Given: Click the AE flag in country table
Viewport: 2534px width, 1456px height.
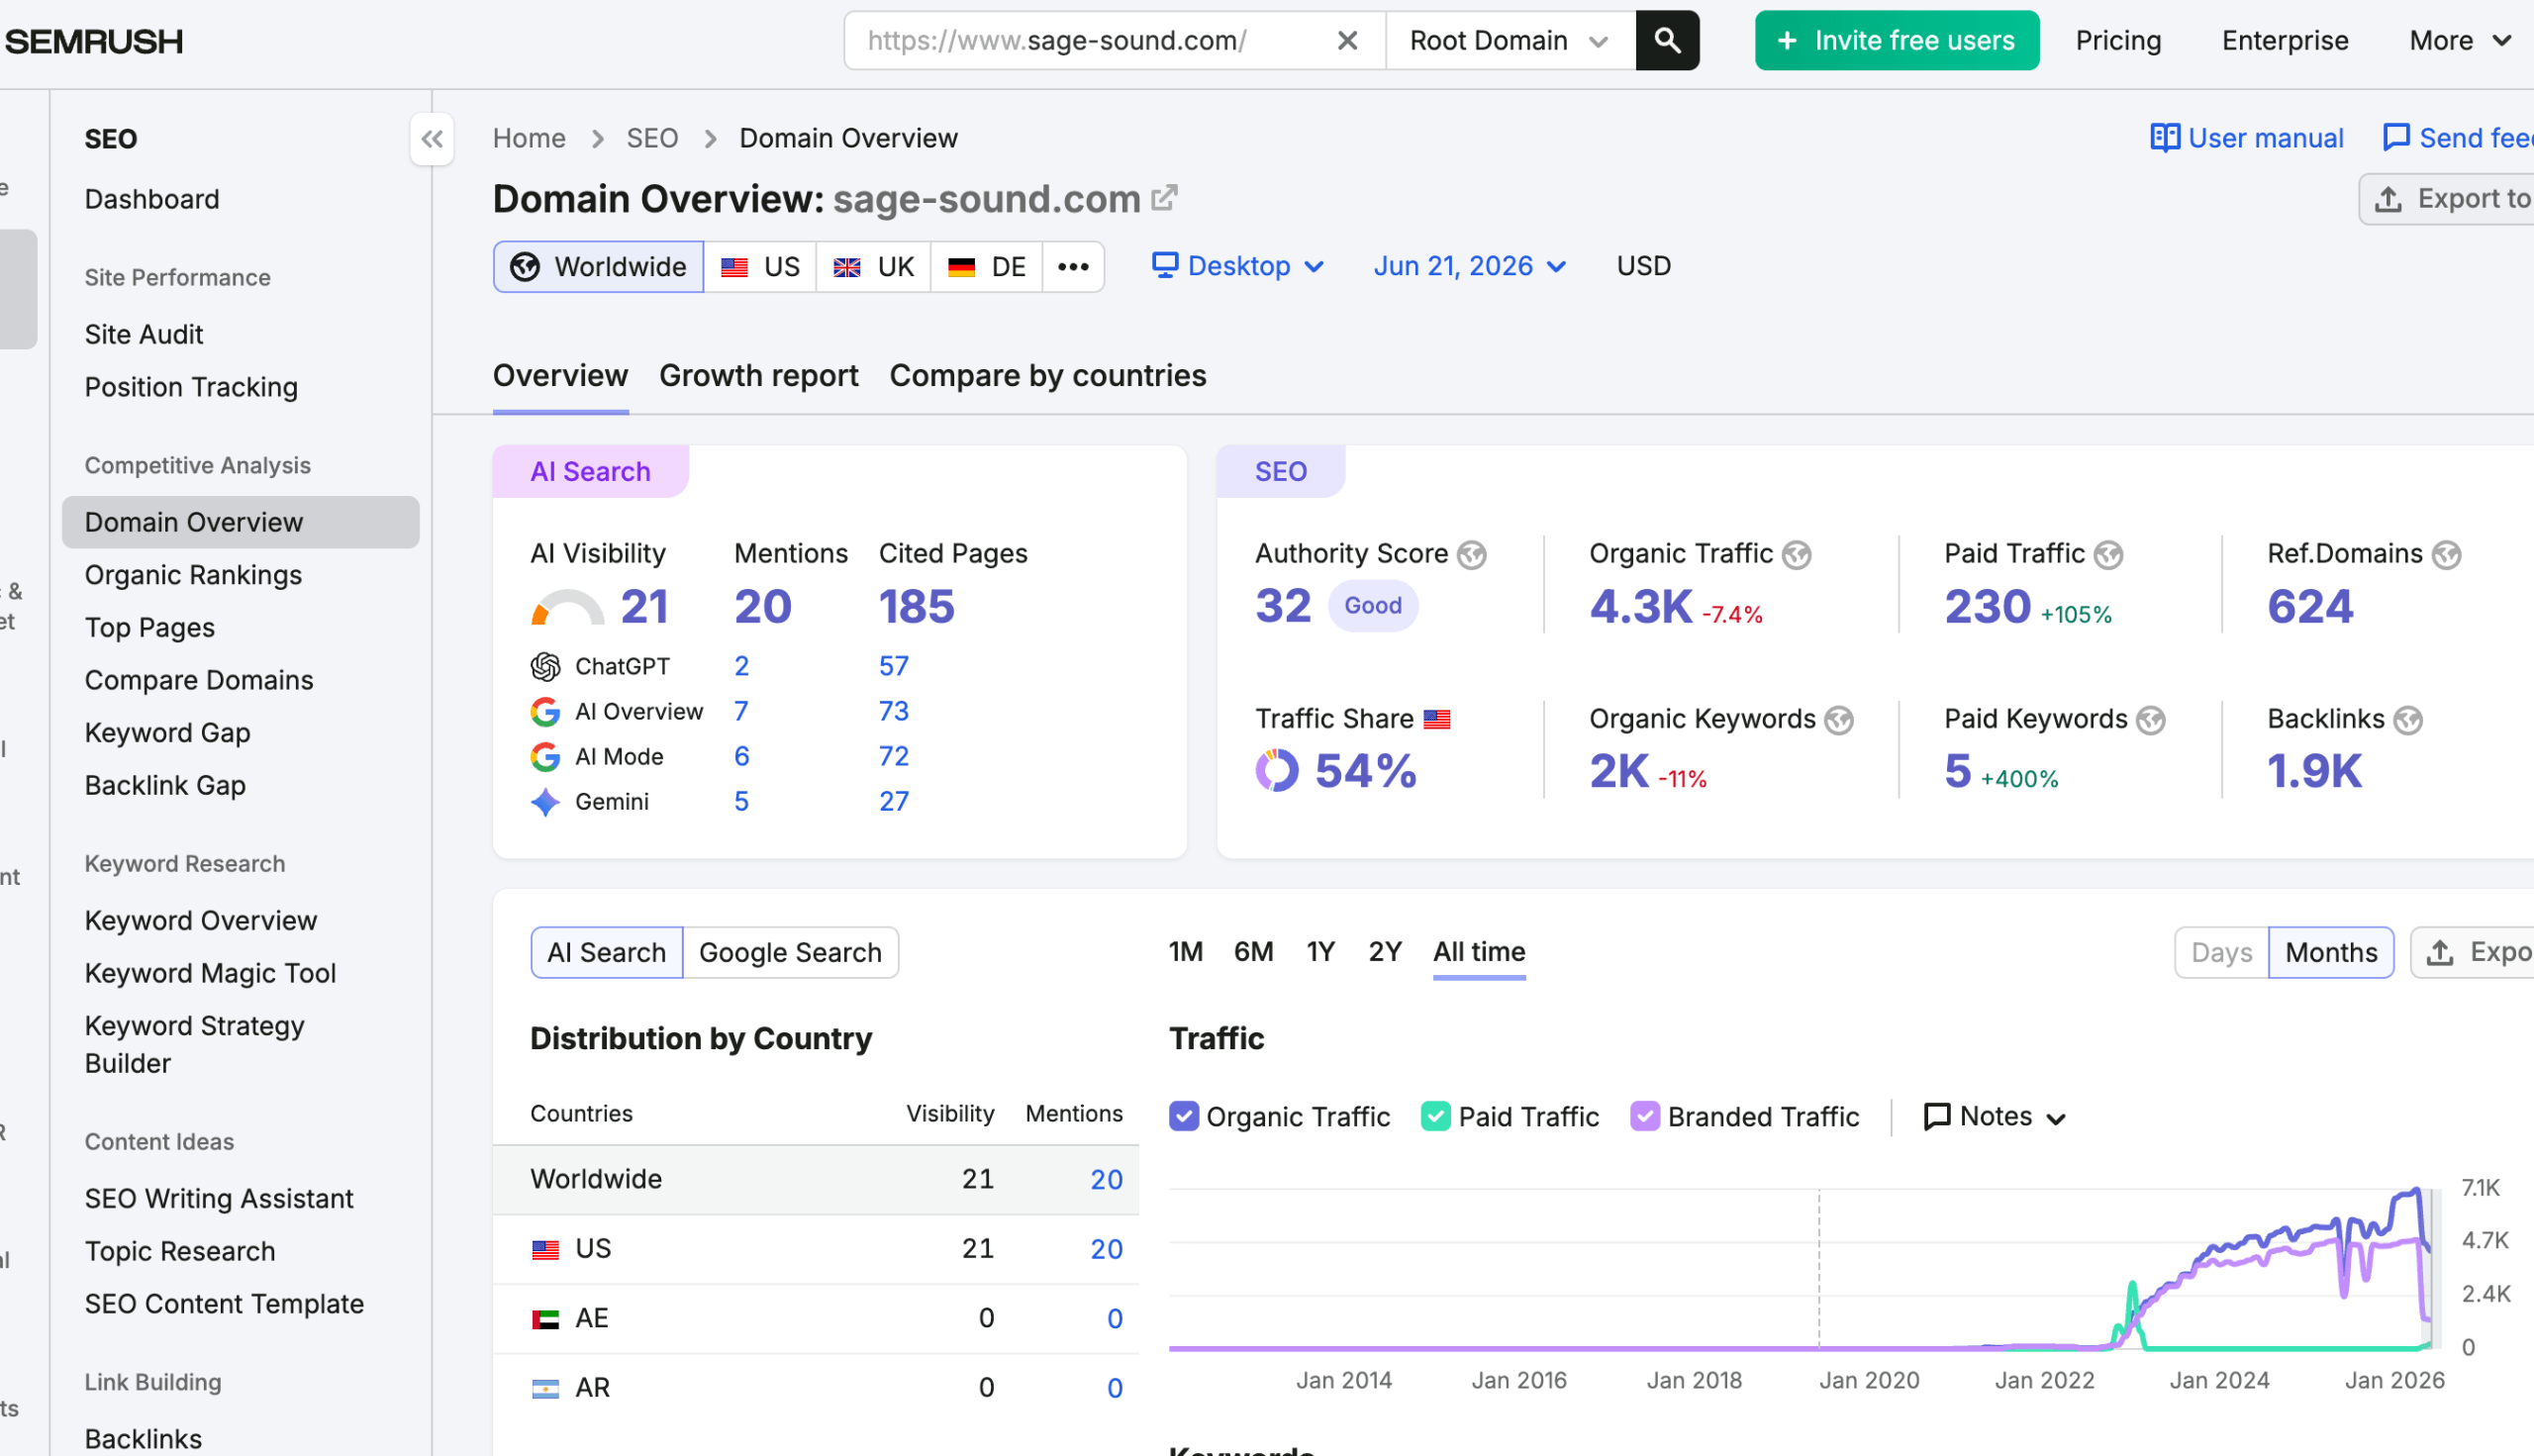Looking at the screenshot, I should [545, 1320].
